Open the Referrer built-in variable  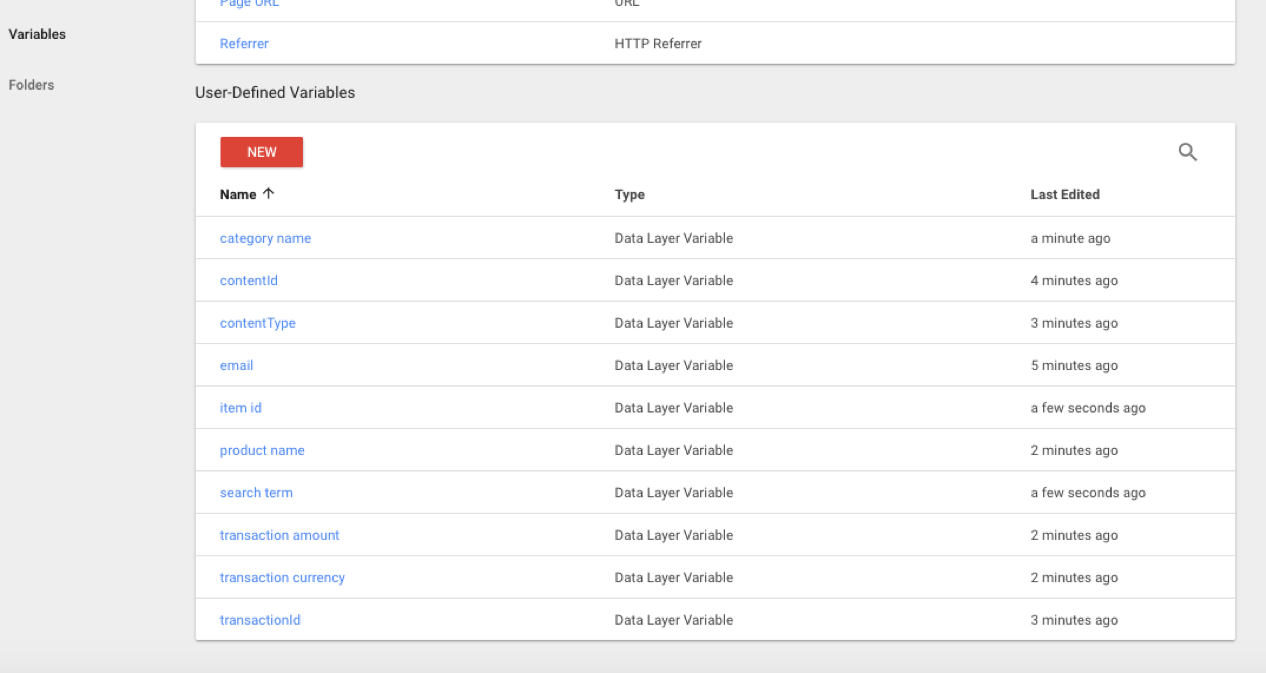click(x=244, y=44)
